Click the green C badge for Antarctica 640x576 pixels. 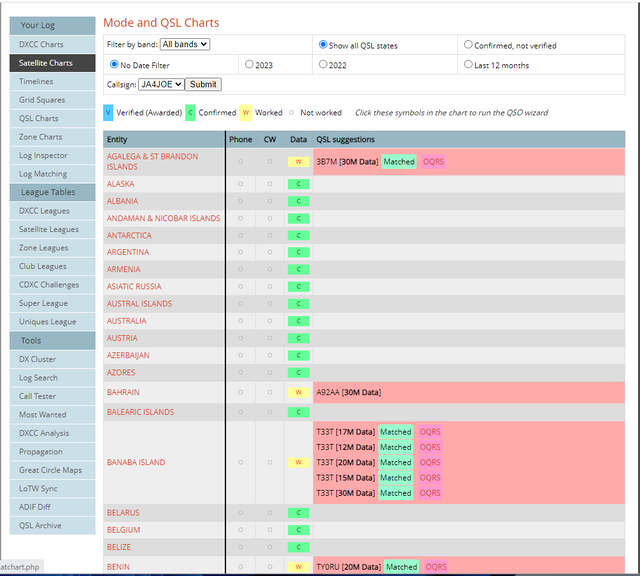point(298,236)
